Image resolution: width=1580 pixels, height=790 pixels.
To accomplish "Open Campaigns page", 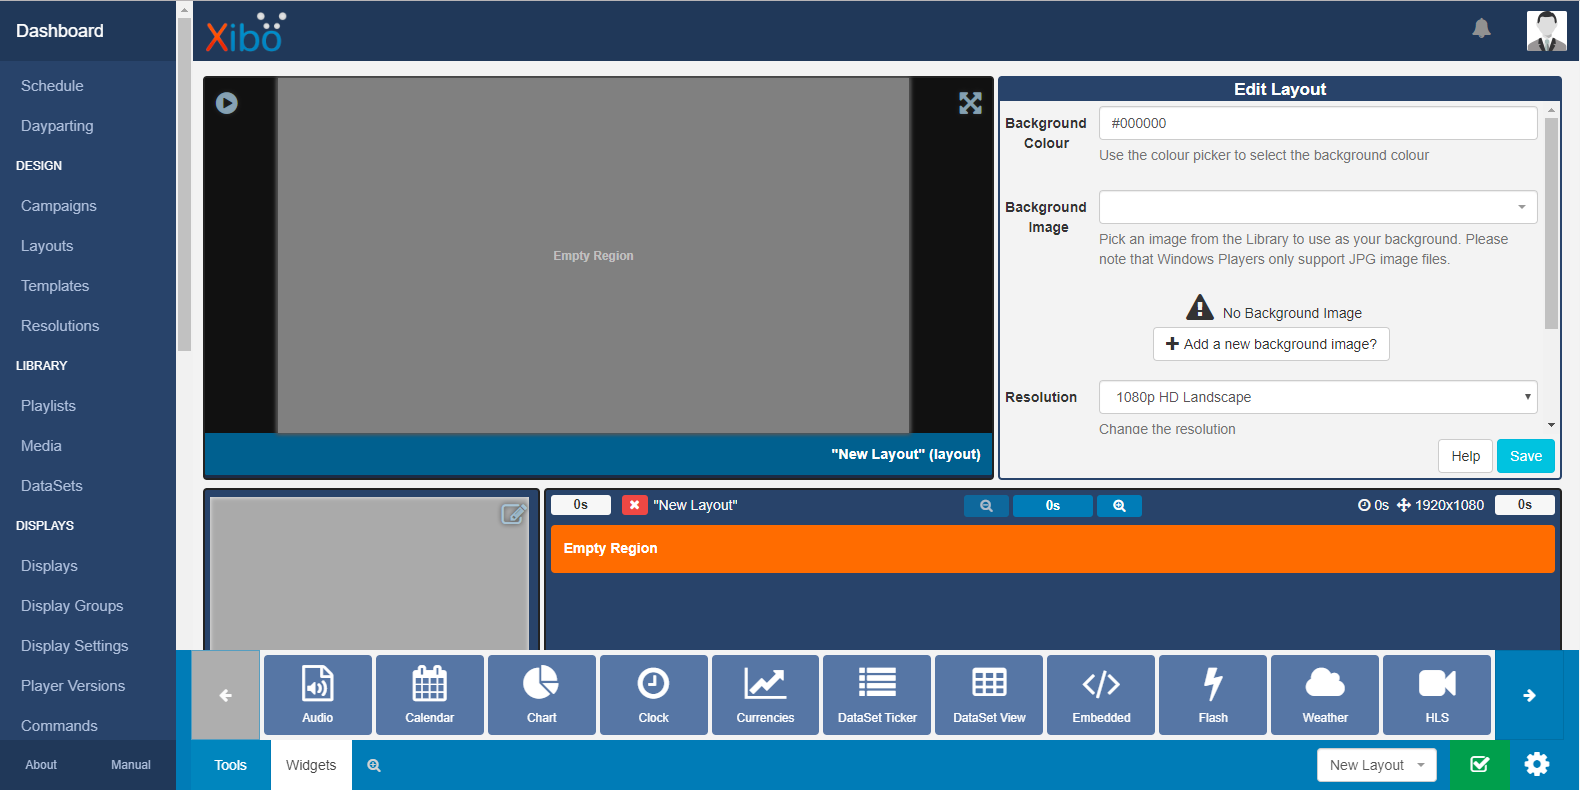I will coord(59,206).
